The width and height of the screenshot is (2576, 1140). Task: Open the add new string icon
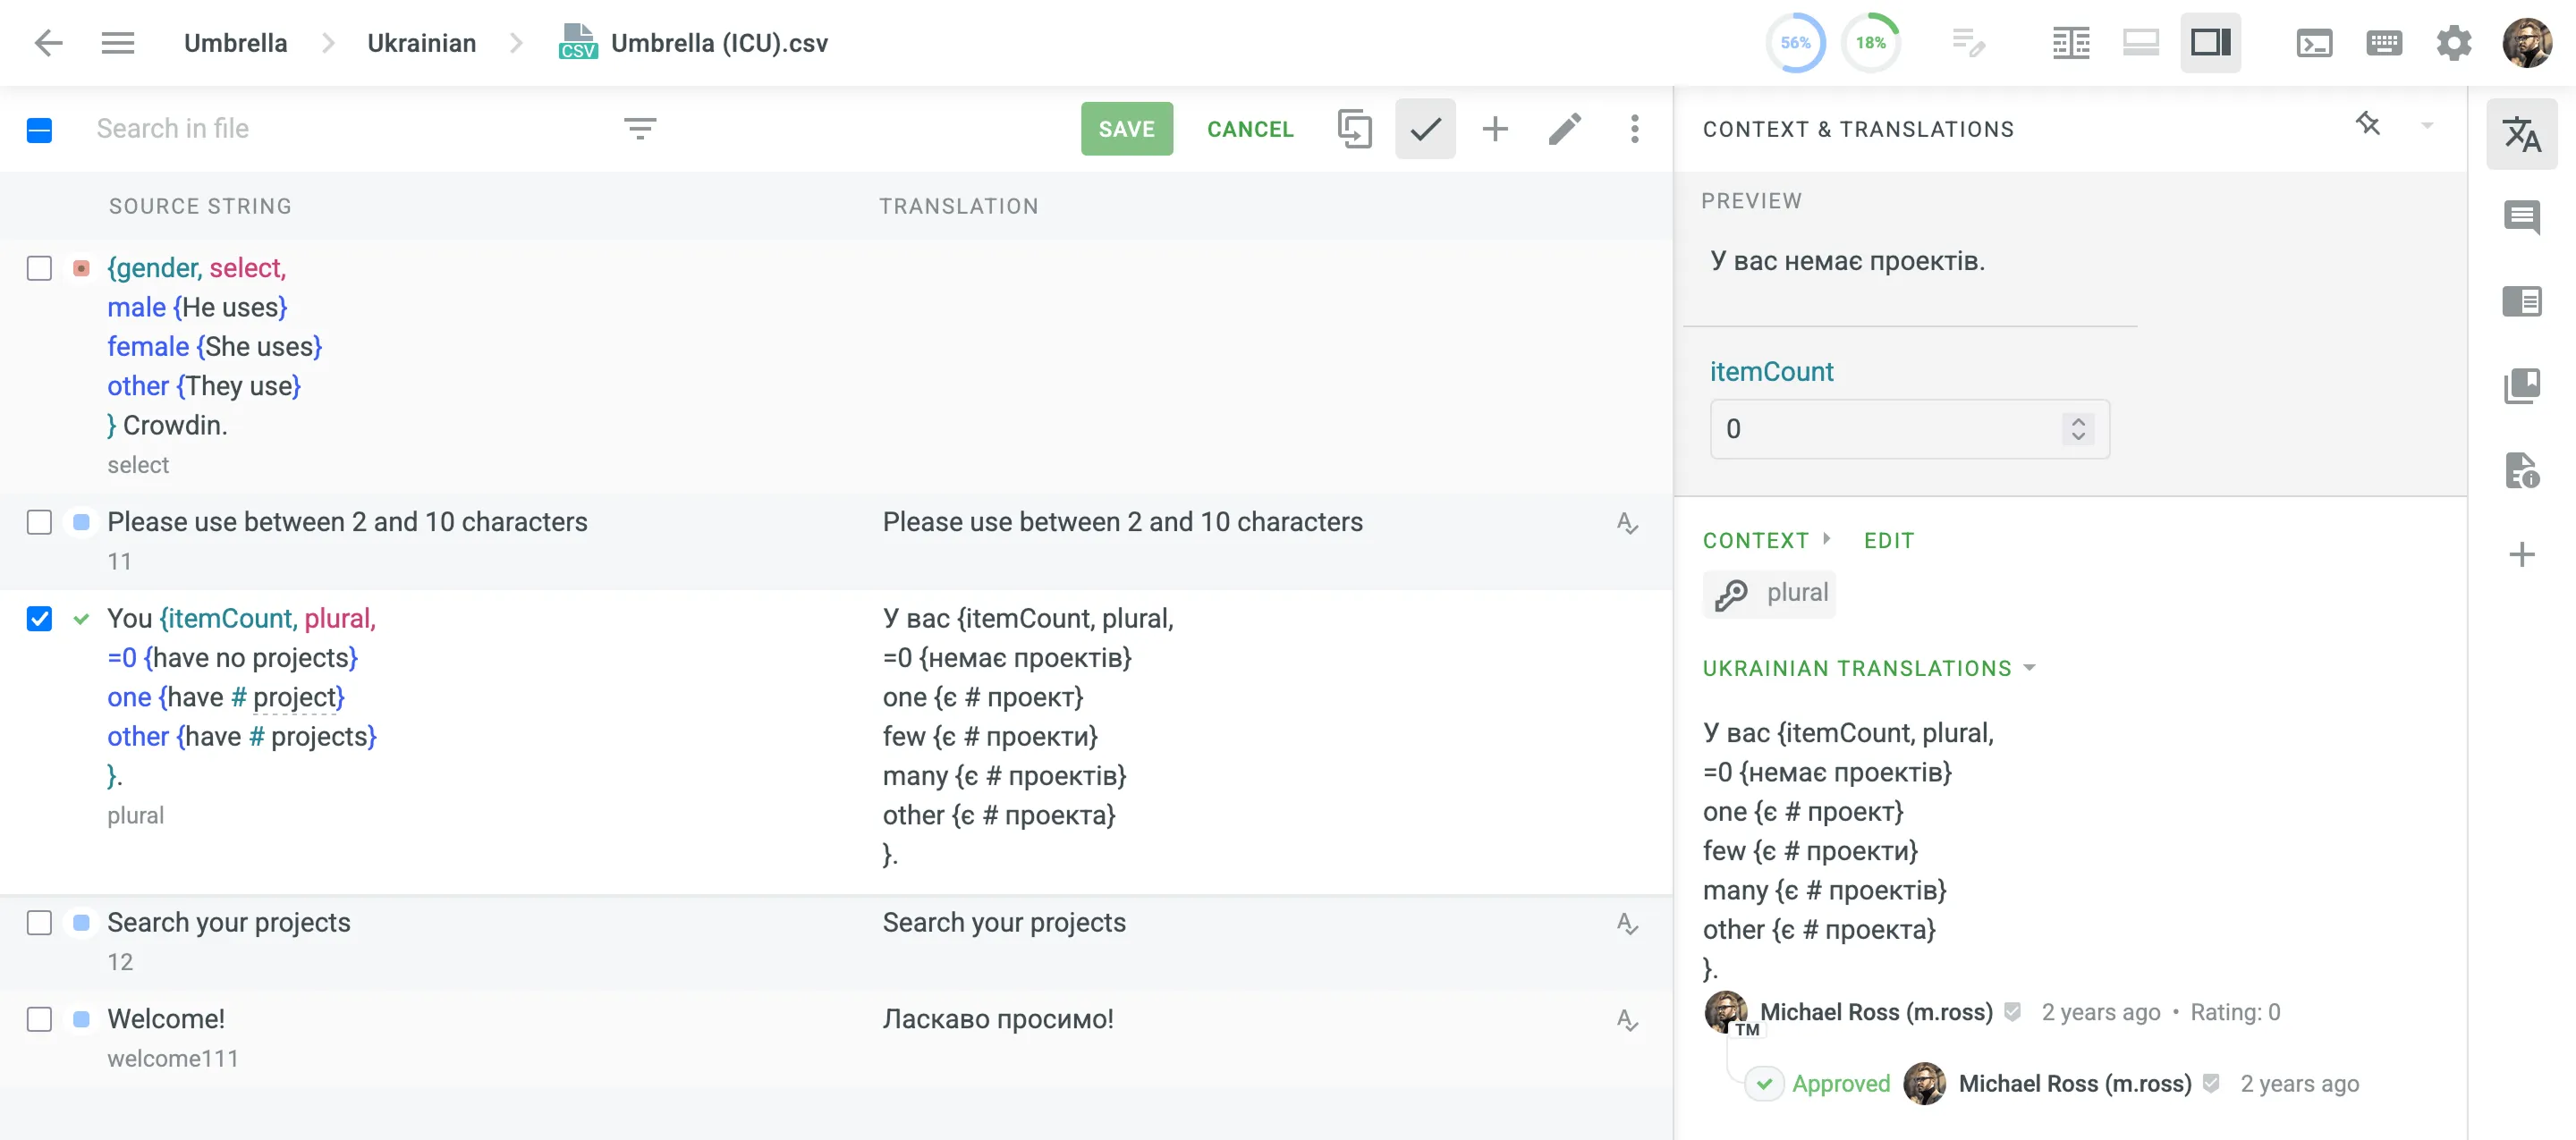(1495, 126)
